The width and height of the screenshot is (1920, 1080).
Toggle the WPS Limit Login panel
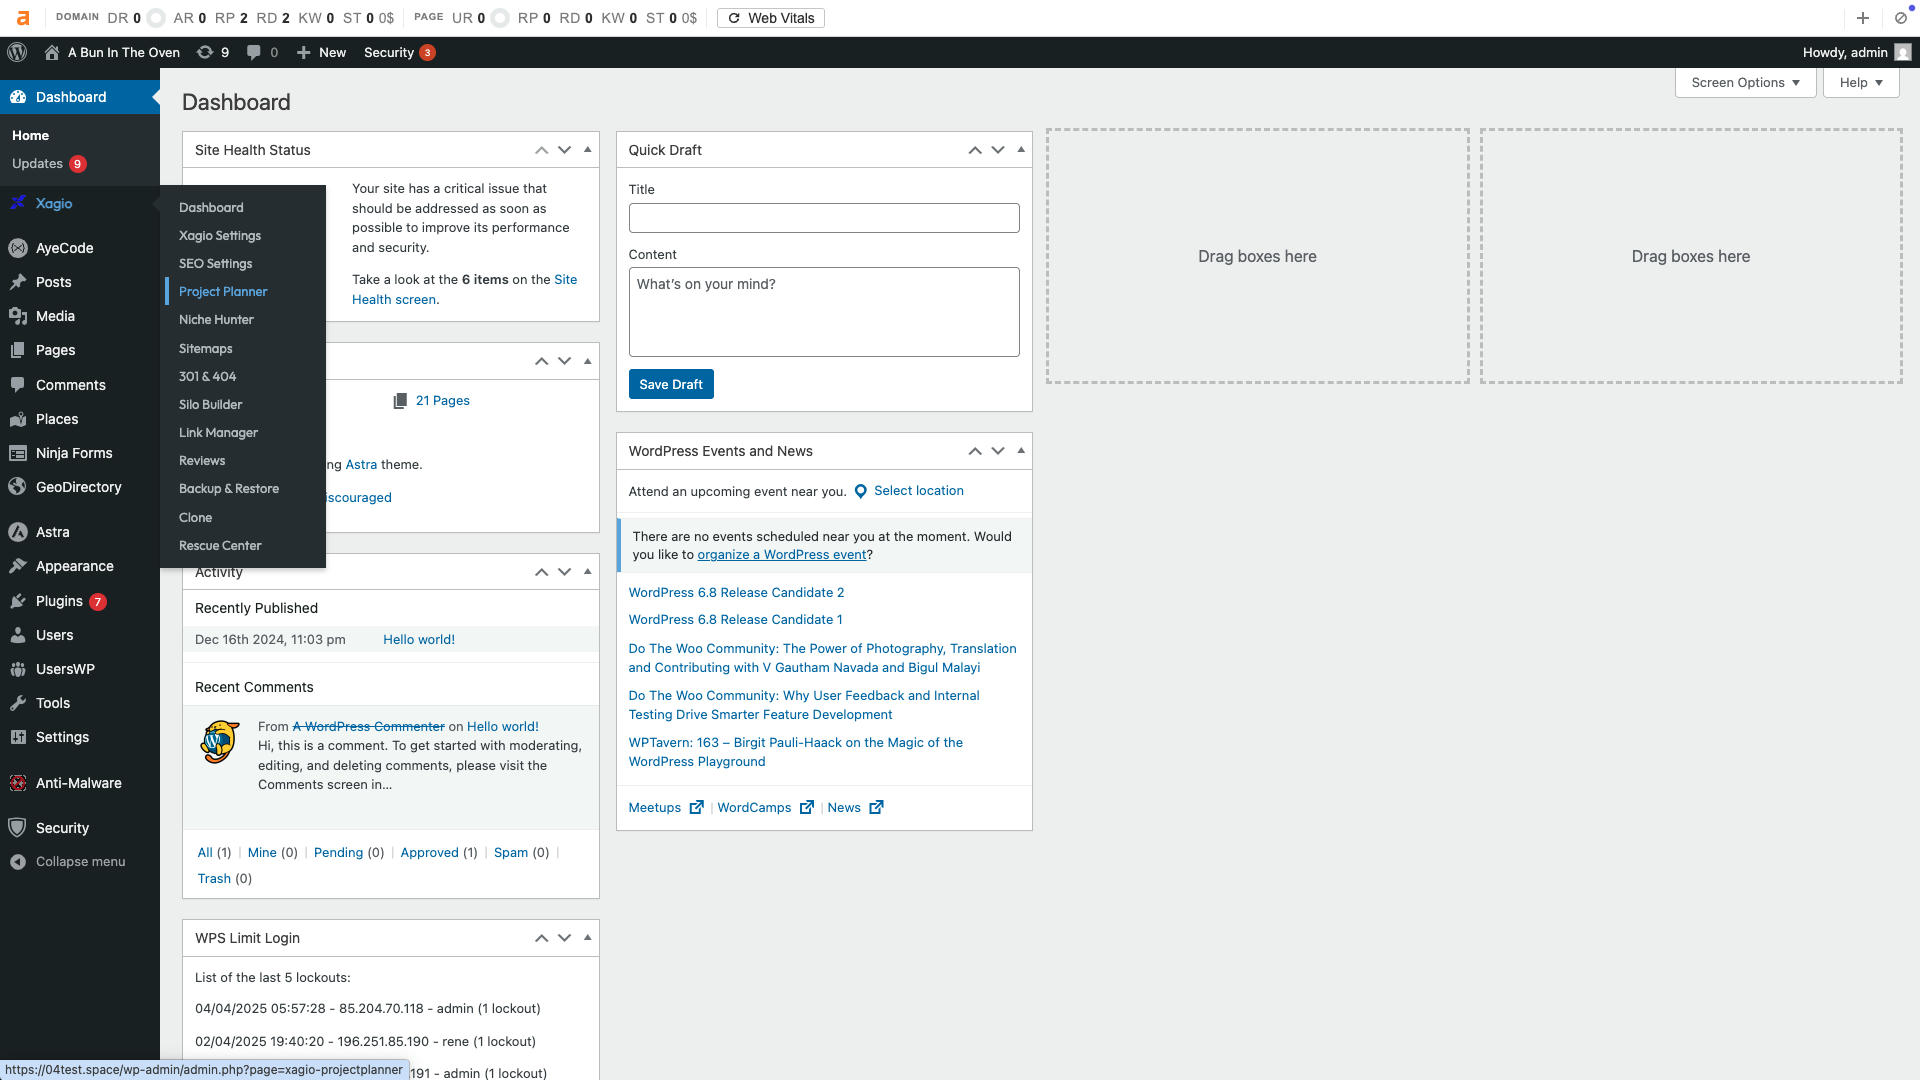[587, 938]
